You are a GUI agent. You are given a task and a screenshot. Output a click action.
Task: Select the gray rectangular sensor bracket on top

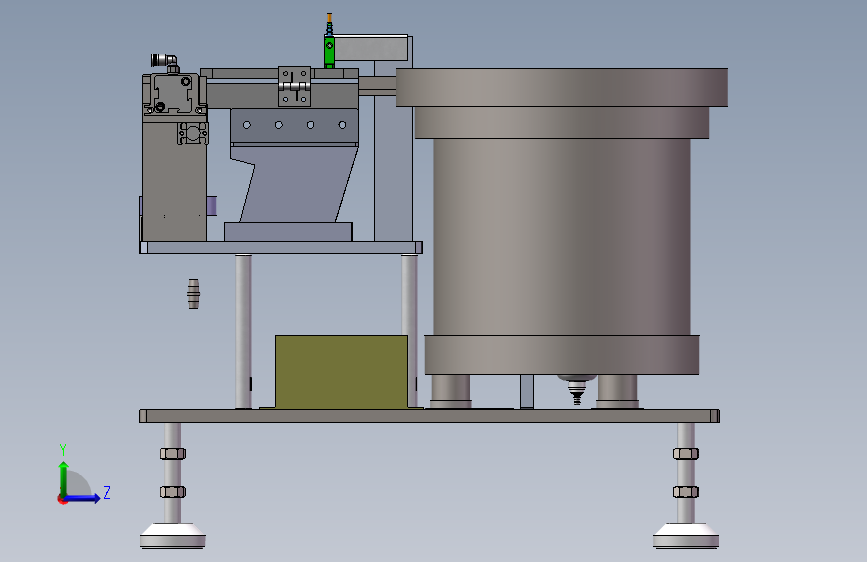pyautogui.click(x=371, y=48)
